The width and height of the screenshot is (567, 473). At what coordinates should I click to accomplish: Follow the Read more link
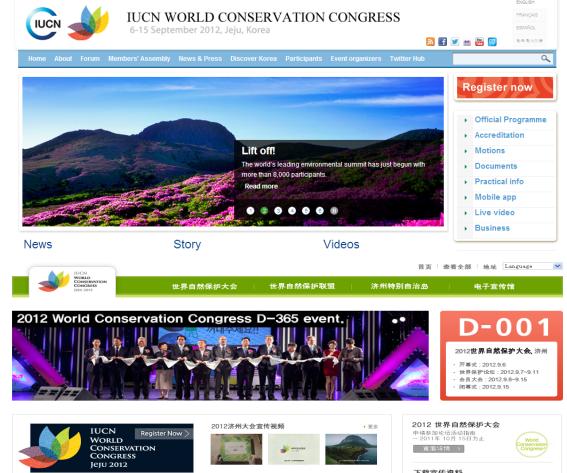click(261, 186)
